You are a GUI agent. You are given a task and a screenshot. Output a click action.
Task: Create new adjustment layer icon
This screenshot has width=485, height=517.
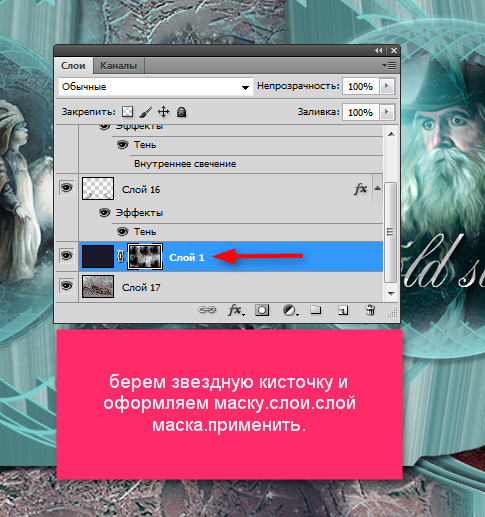[x=291, y=310]
